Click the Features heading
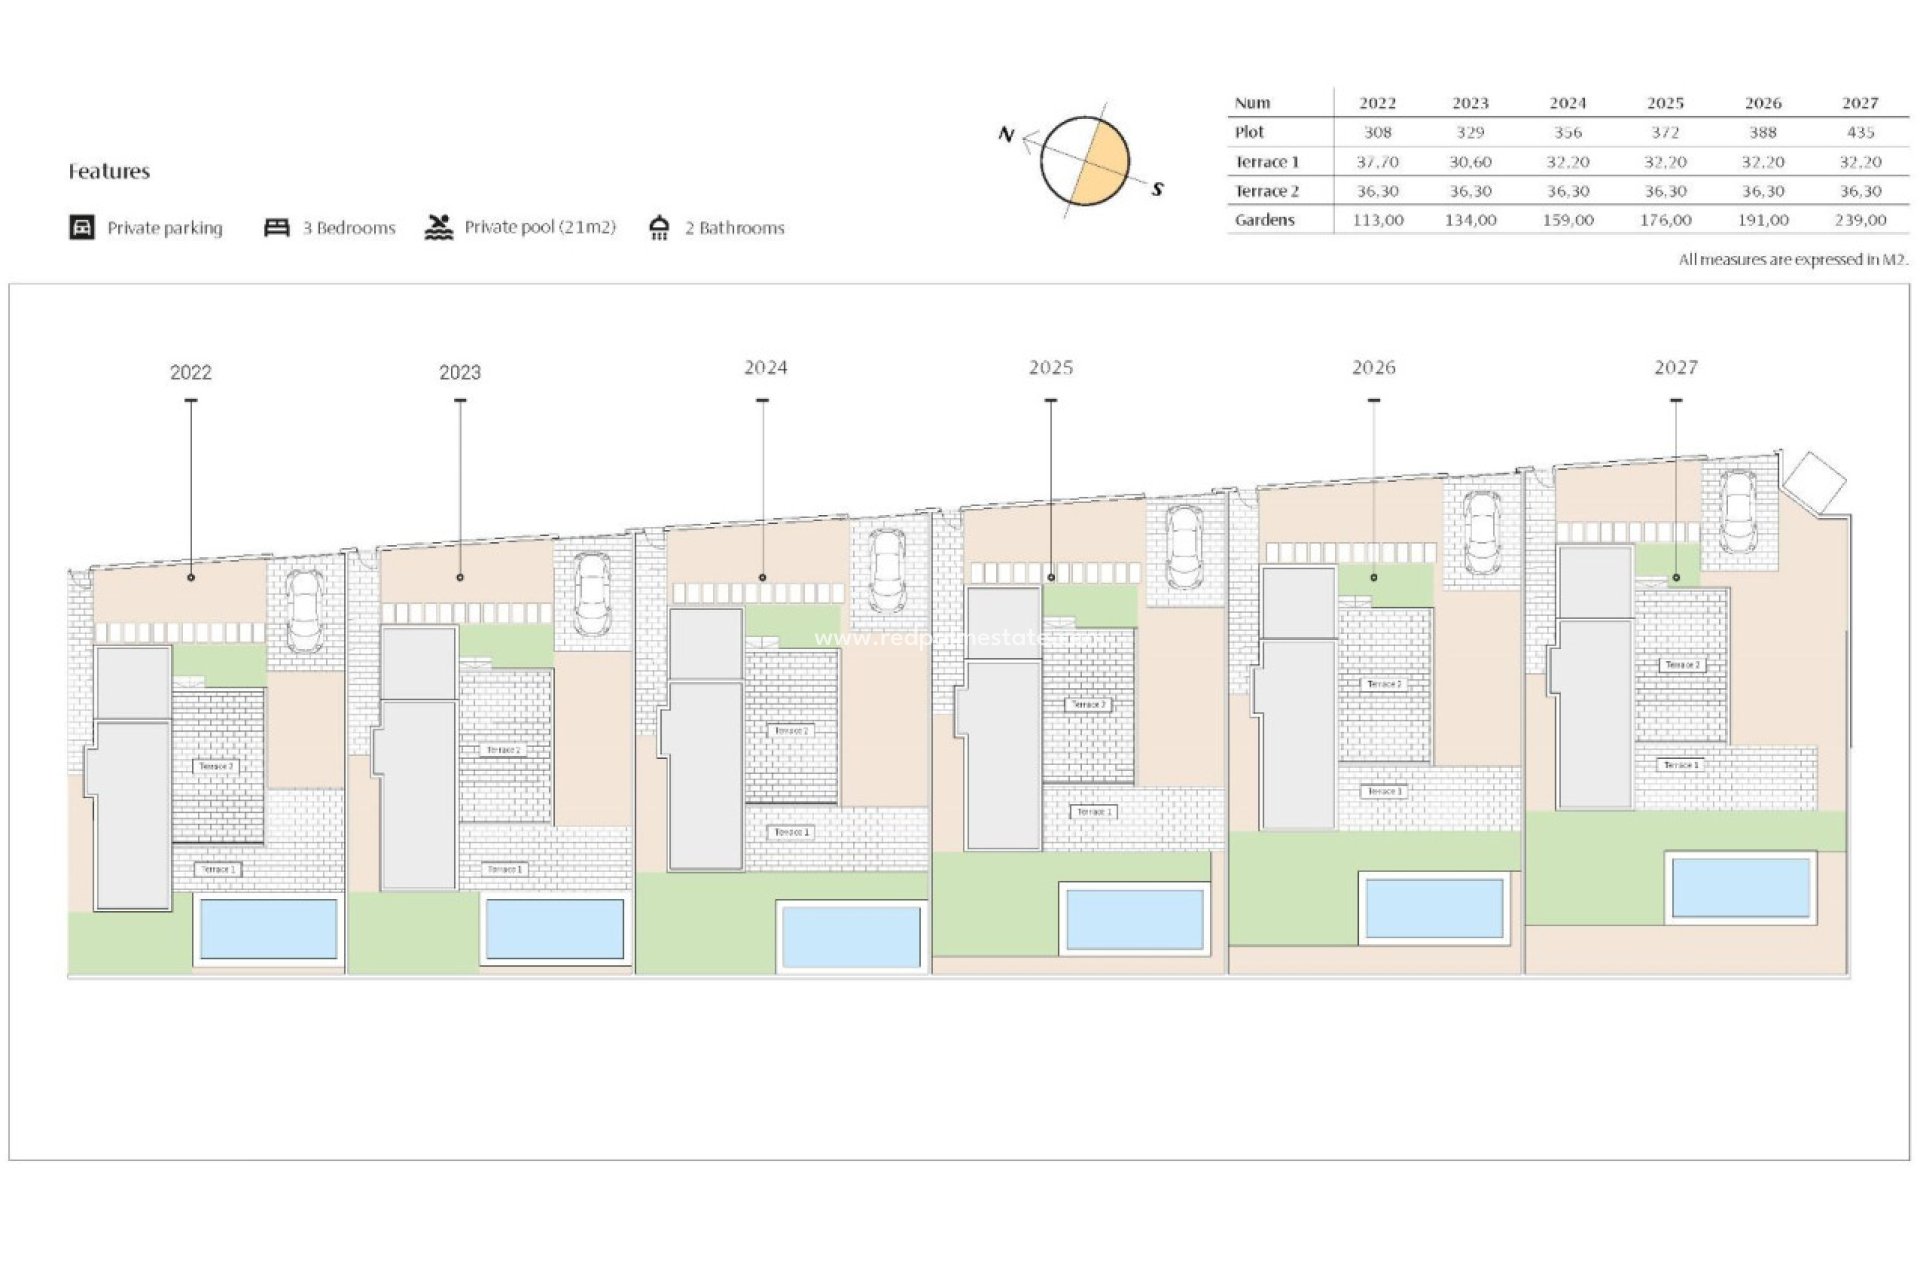 pos(109,171)
